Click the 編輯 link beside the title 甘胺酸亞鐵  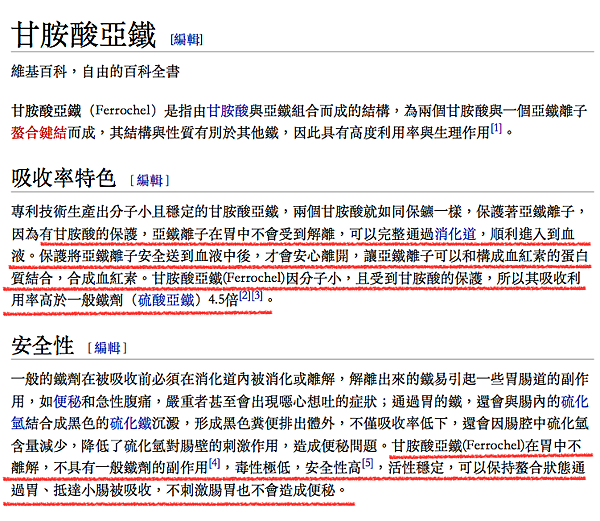(x=186, y=39)
